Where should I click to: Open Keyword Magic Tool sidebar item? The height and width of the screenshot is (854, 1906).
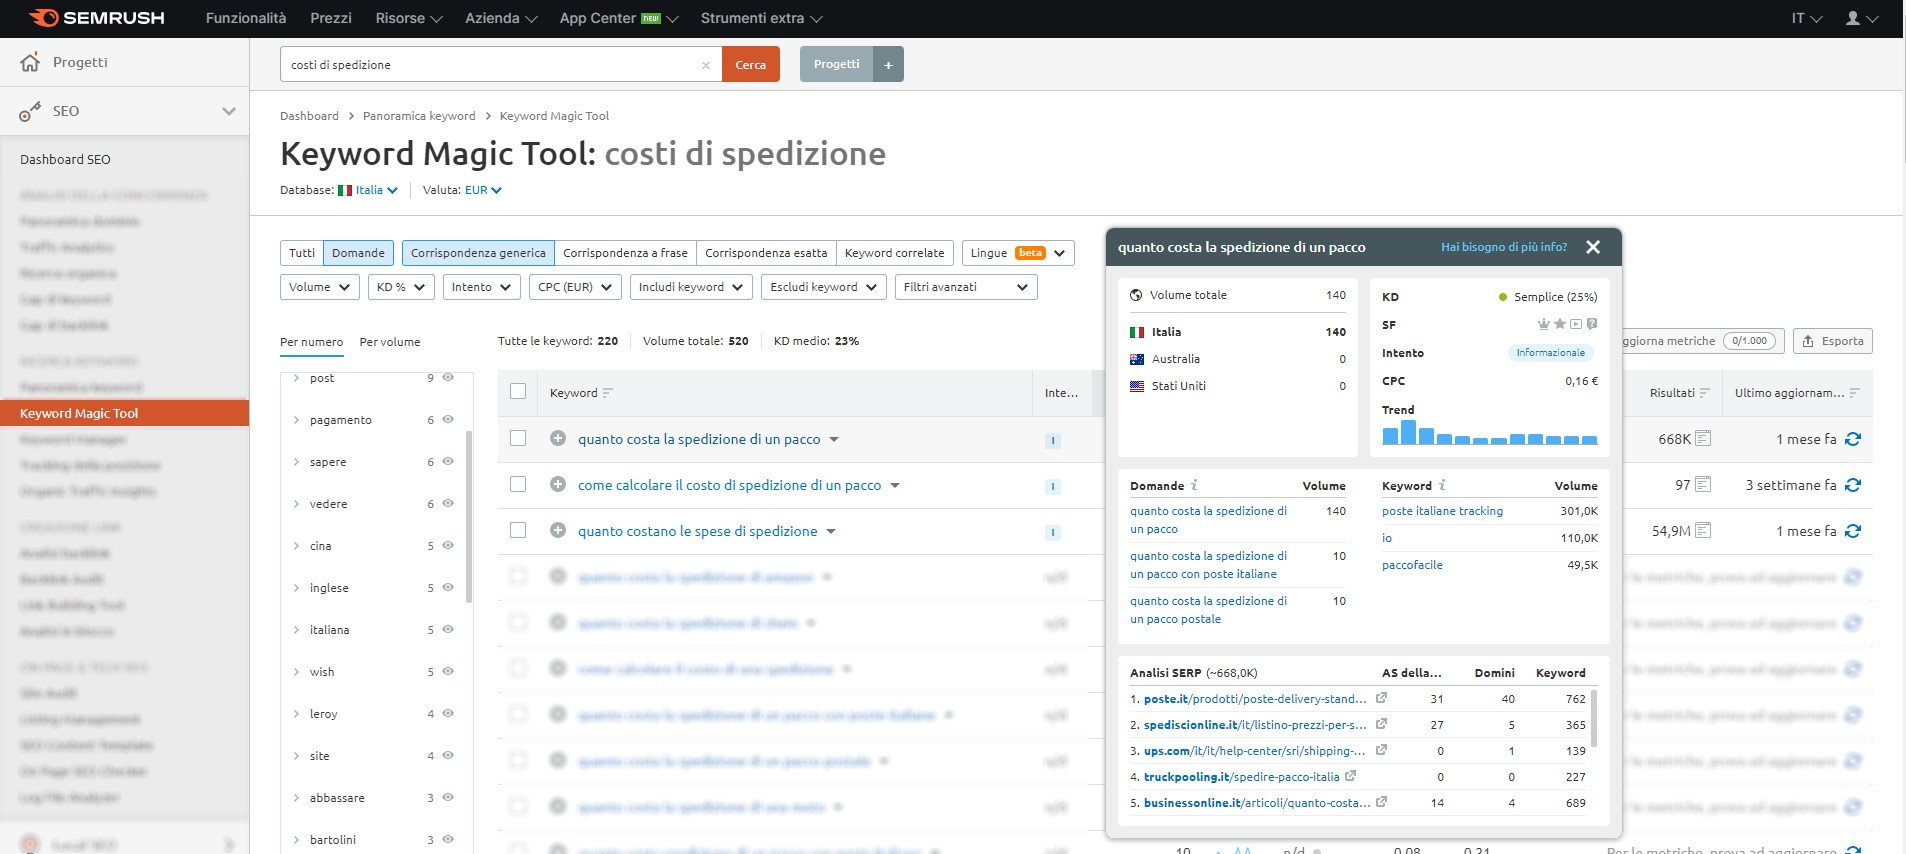point(124,413)
